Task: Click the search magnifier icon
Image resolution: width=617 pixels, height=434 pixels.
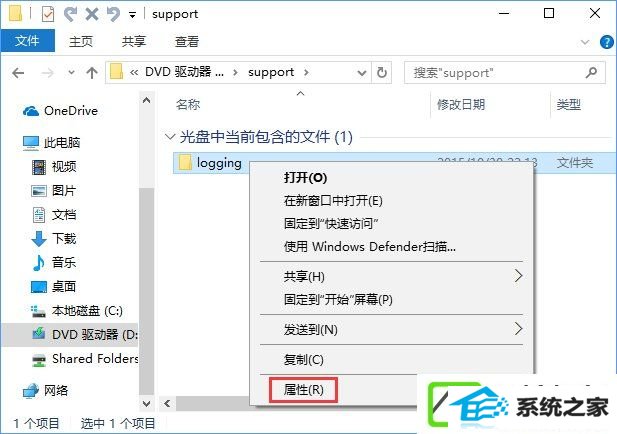Action: [x=591, y=72]
